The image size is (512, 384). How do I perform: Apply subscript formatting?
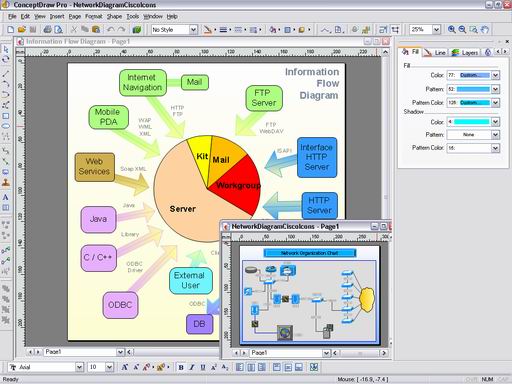[225, 367]
